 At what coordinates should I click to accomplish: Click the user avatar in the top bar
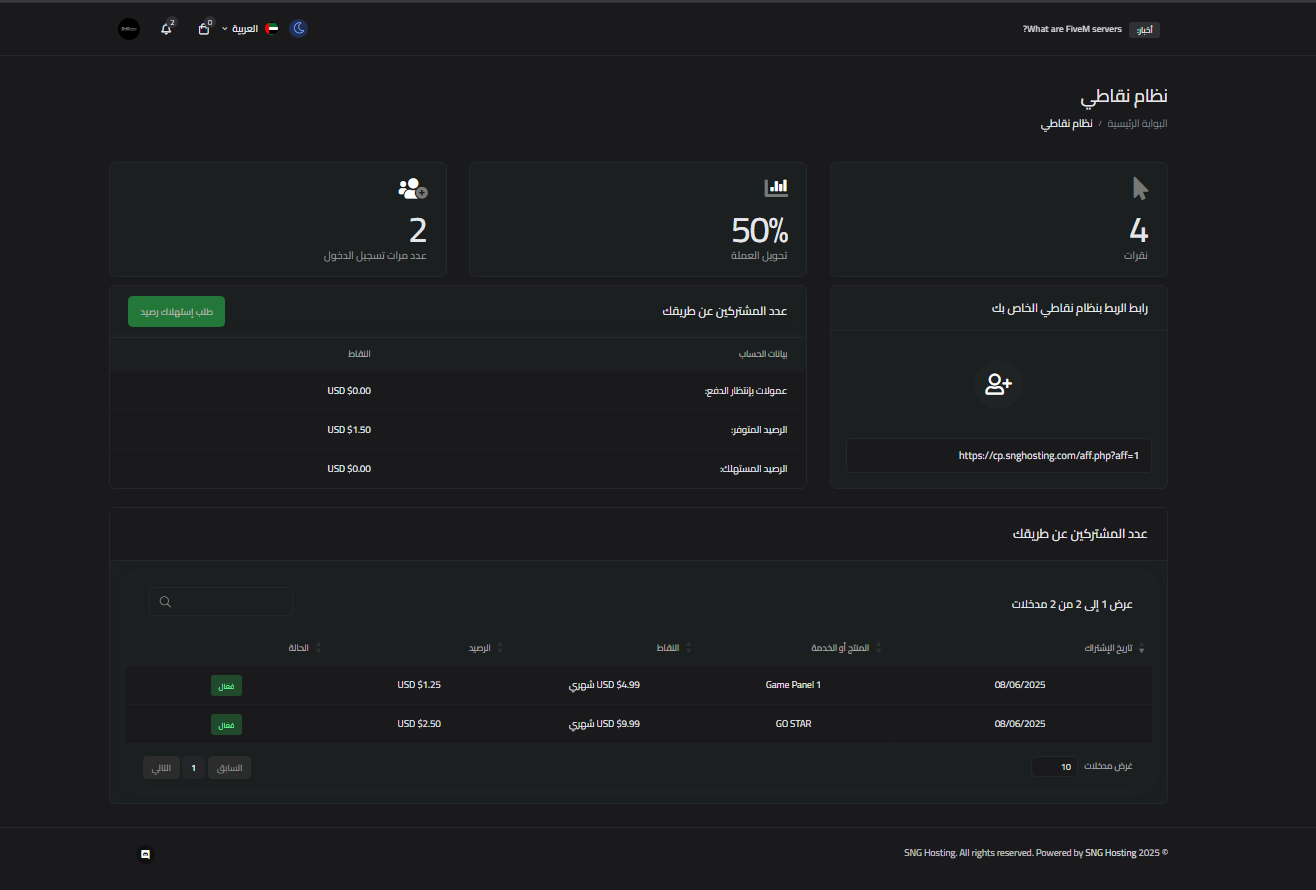[128, 29]
